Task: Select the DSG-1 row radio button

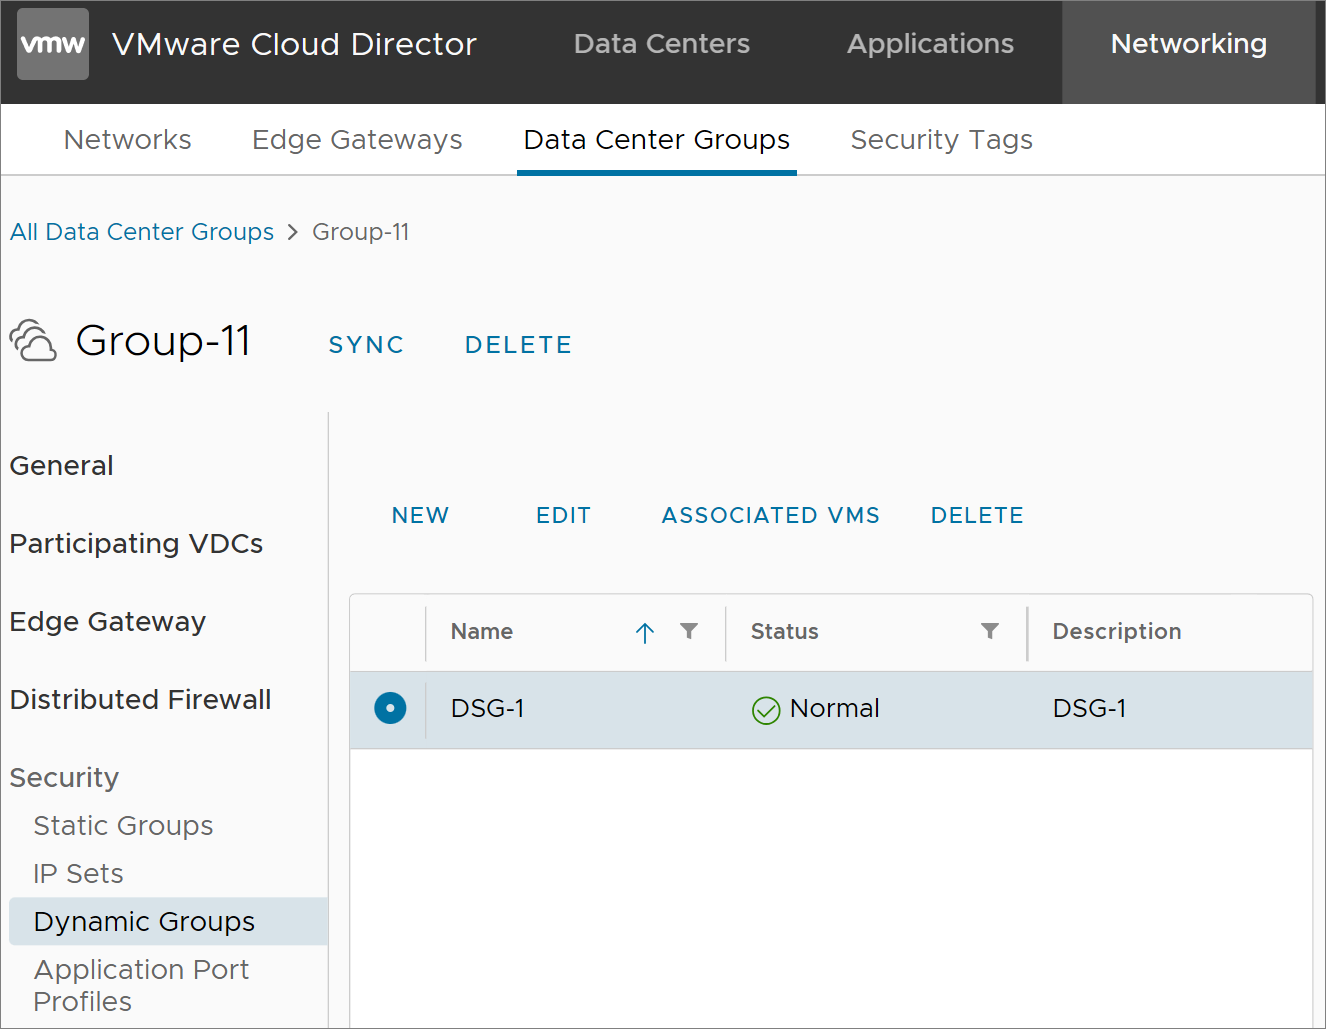Action: pos(390,709)
